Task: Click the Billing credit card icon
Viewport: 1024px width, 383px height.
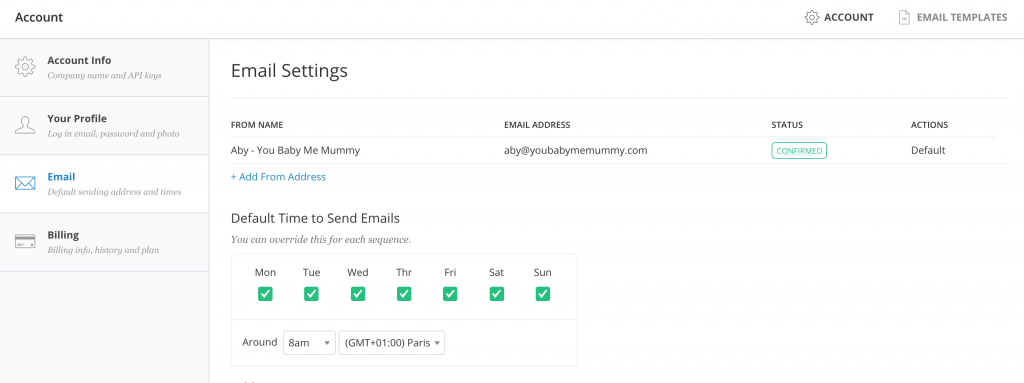Action: tap(25, 241)
